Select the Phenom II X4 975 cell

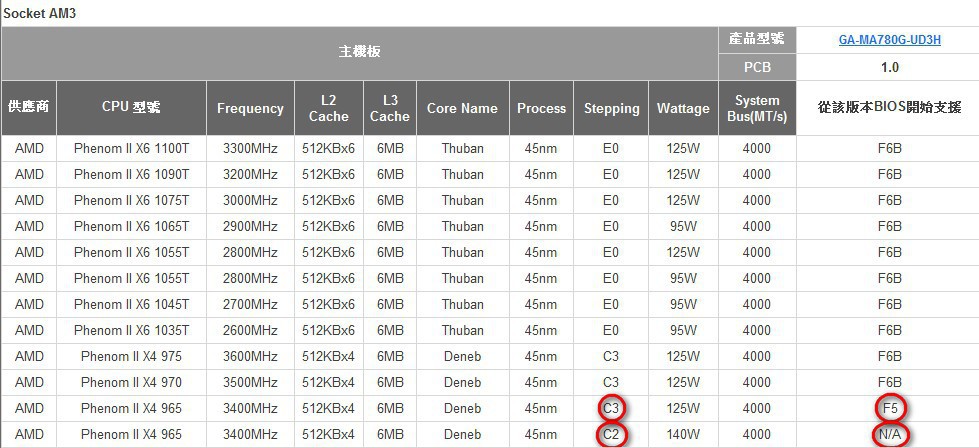pyautogui.click(x=131, y=356)
